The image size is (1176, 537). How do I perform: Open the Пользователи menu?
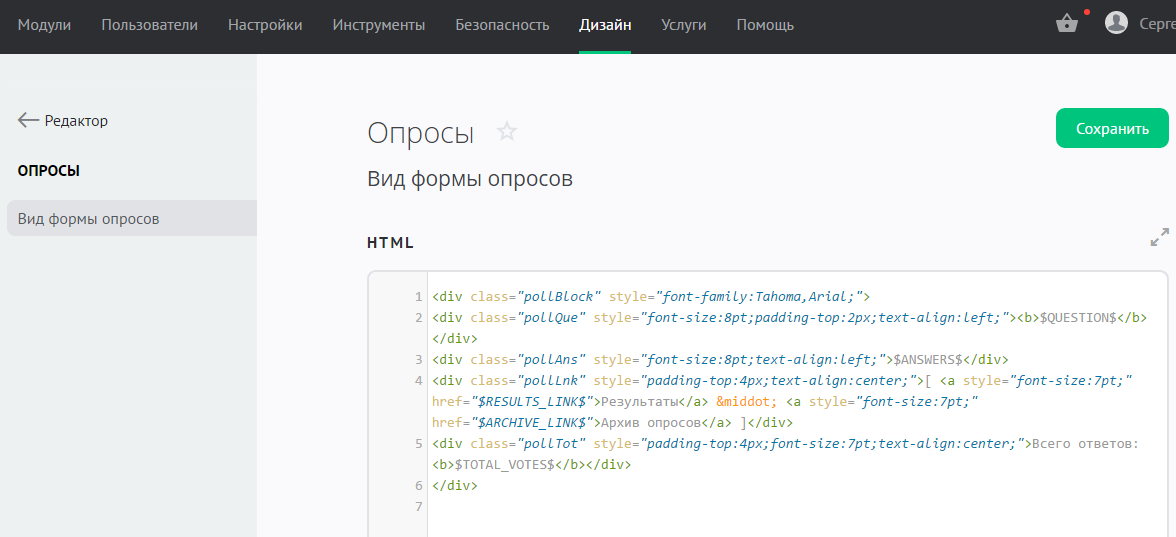(149, 25)
